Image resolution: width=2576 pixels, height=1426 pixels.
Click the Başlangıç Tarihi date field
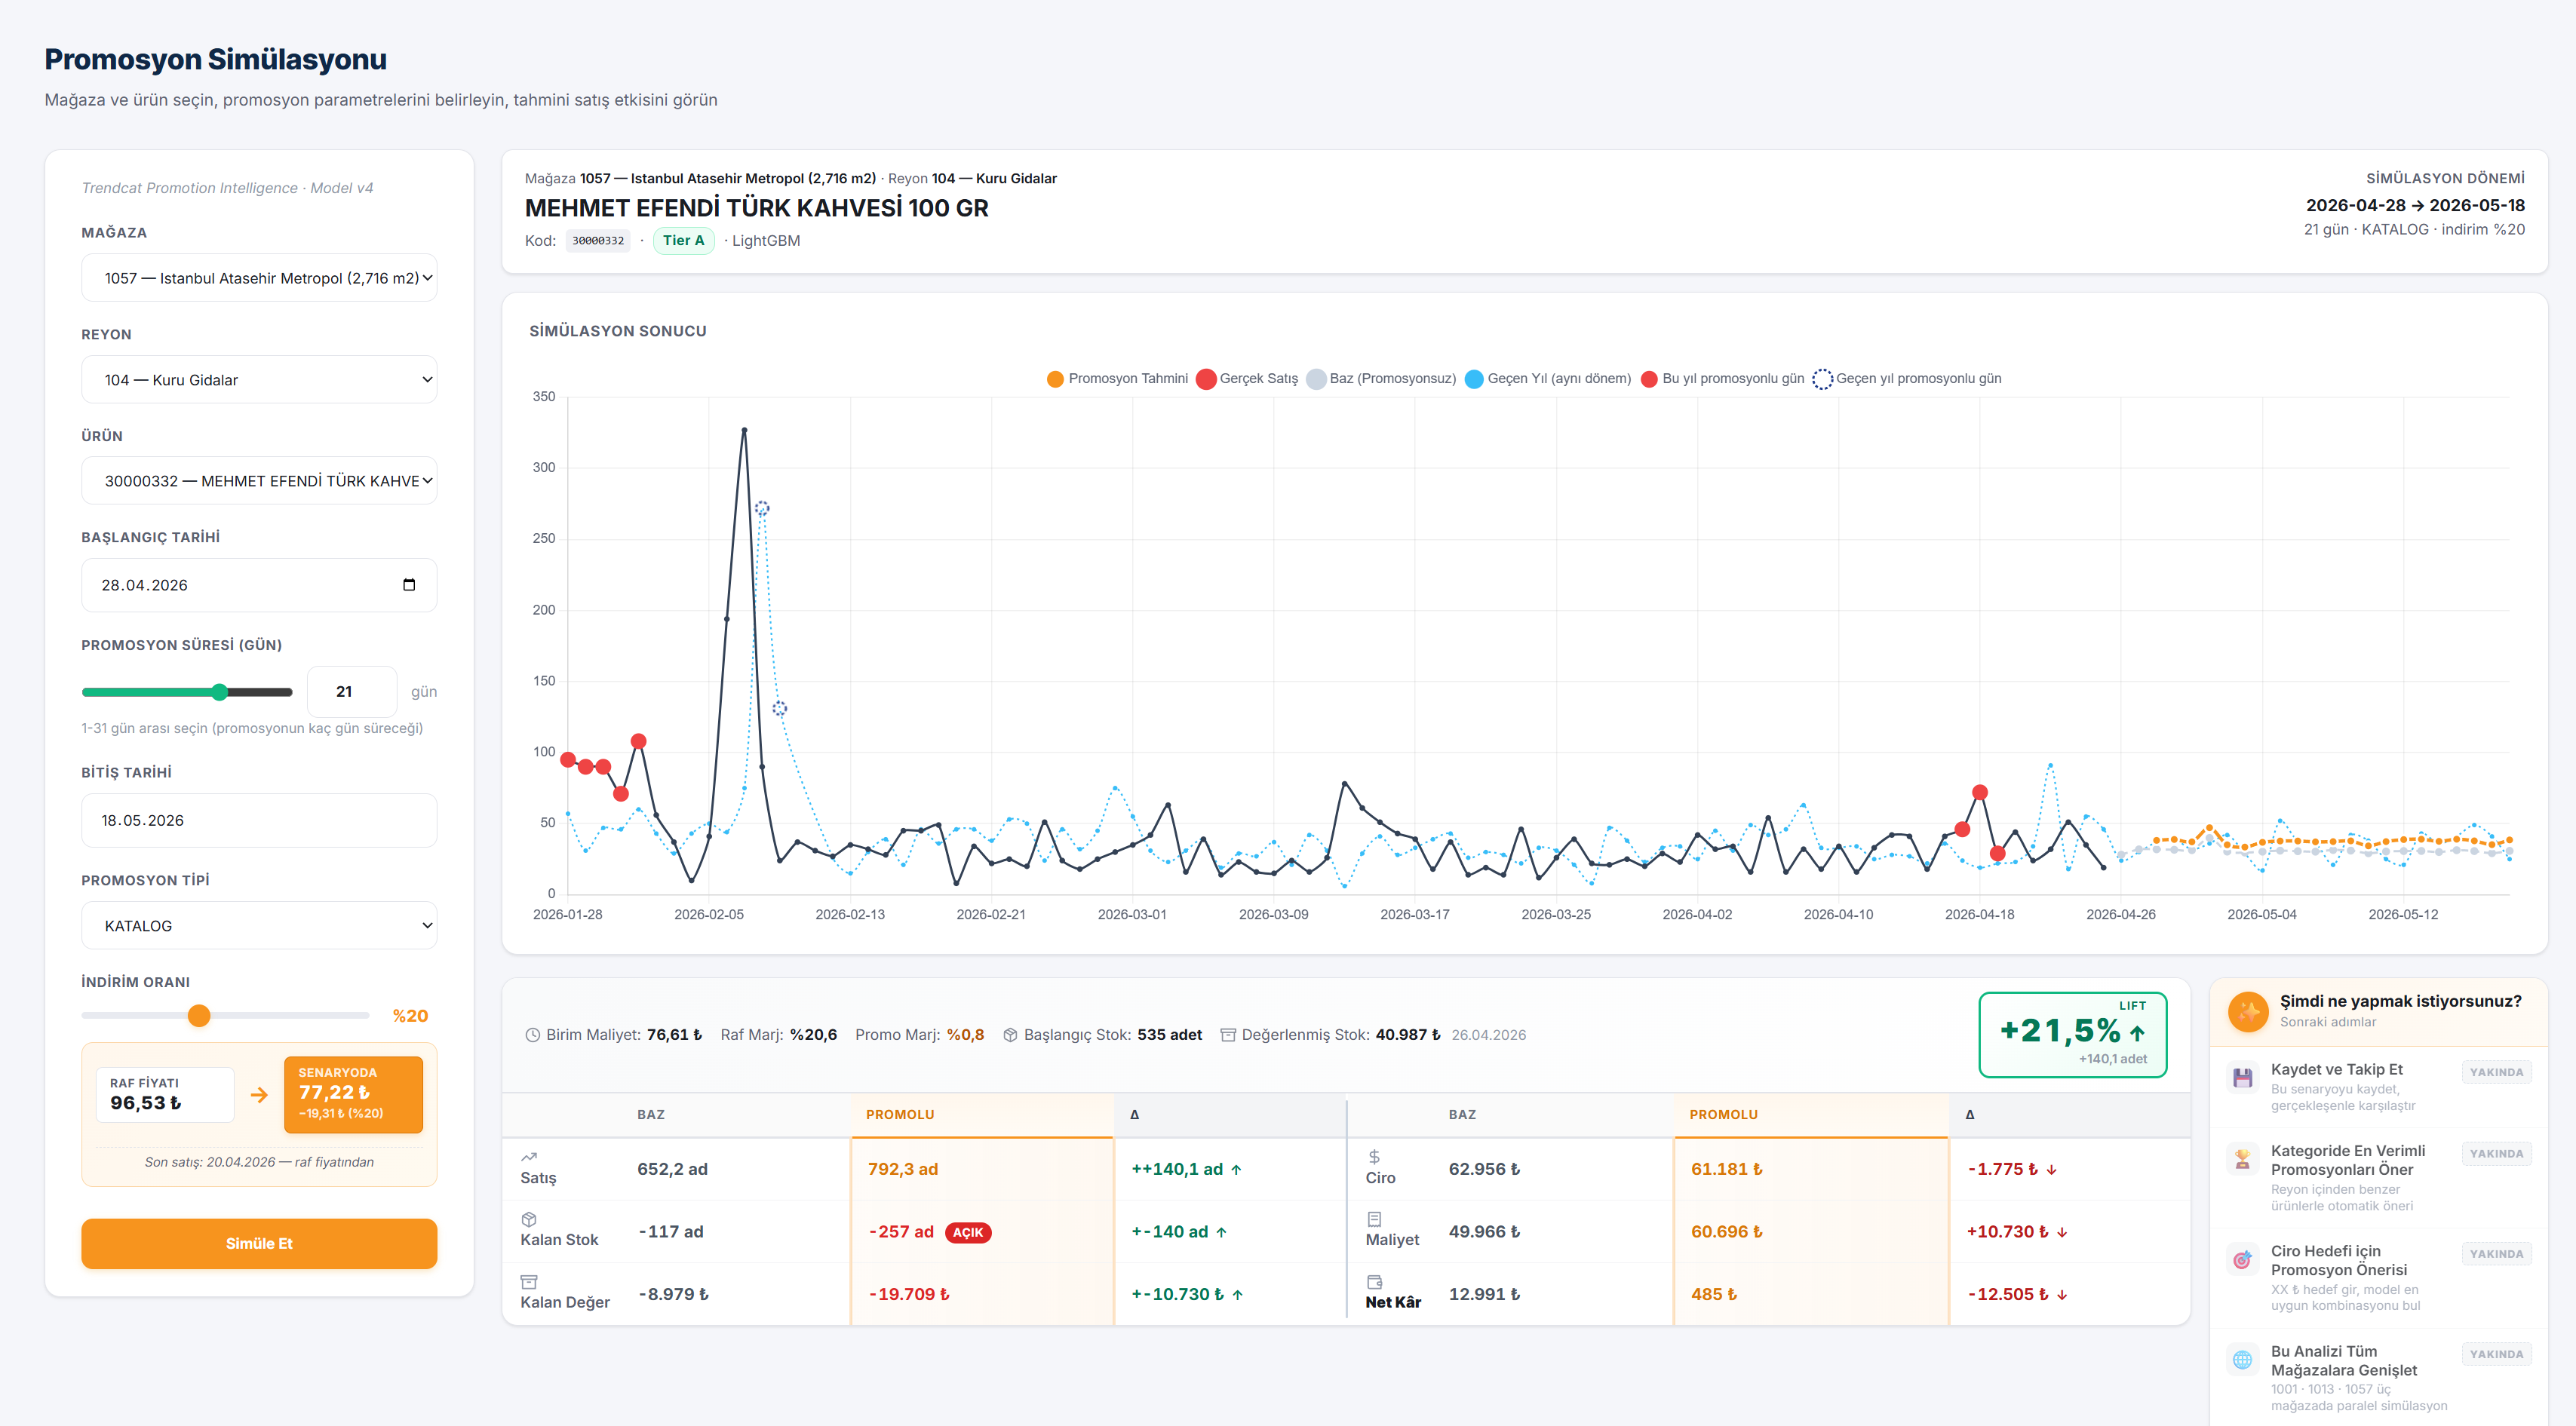pos(259,585)
